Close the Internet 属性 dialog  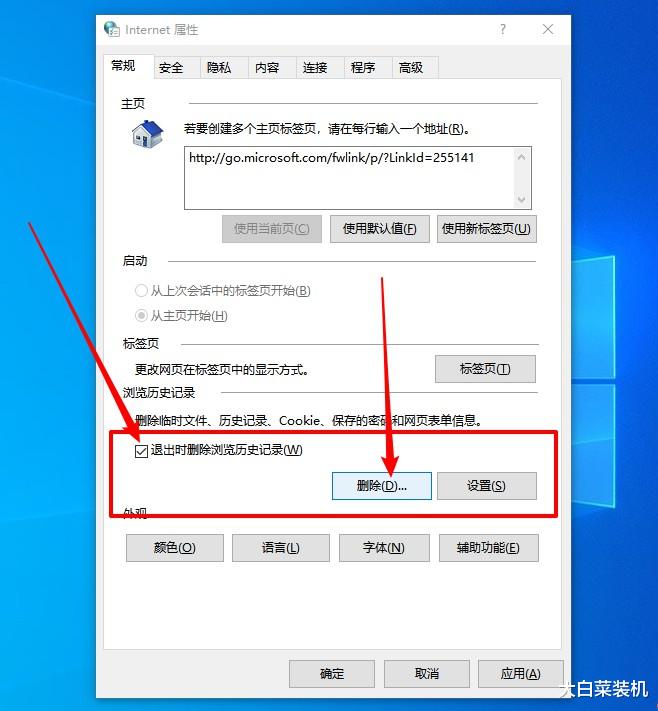click(548, 29)
